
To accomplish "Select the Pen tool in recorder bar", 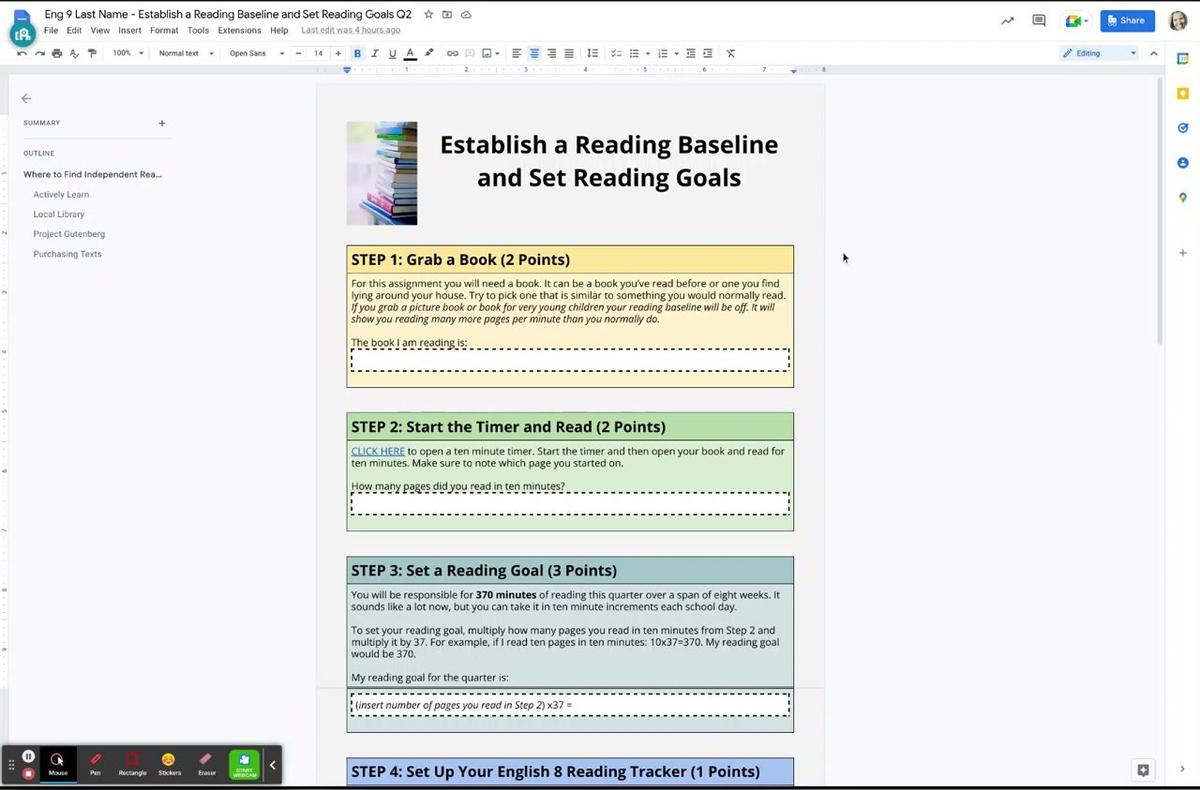I will (x=95, y=764).
